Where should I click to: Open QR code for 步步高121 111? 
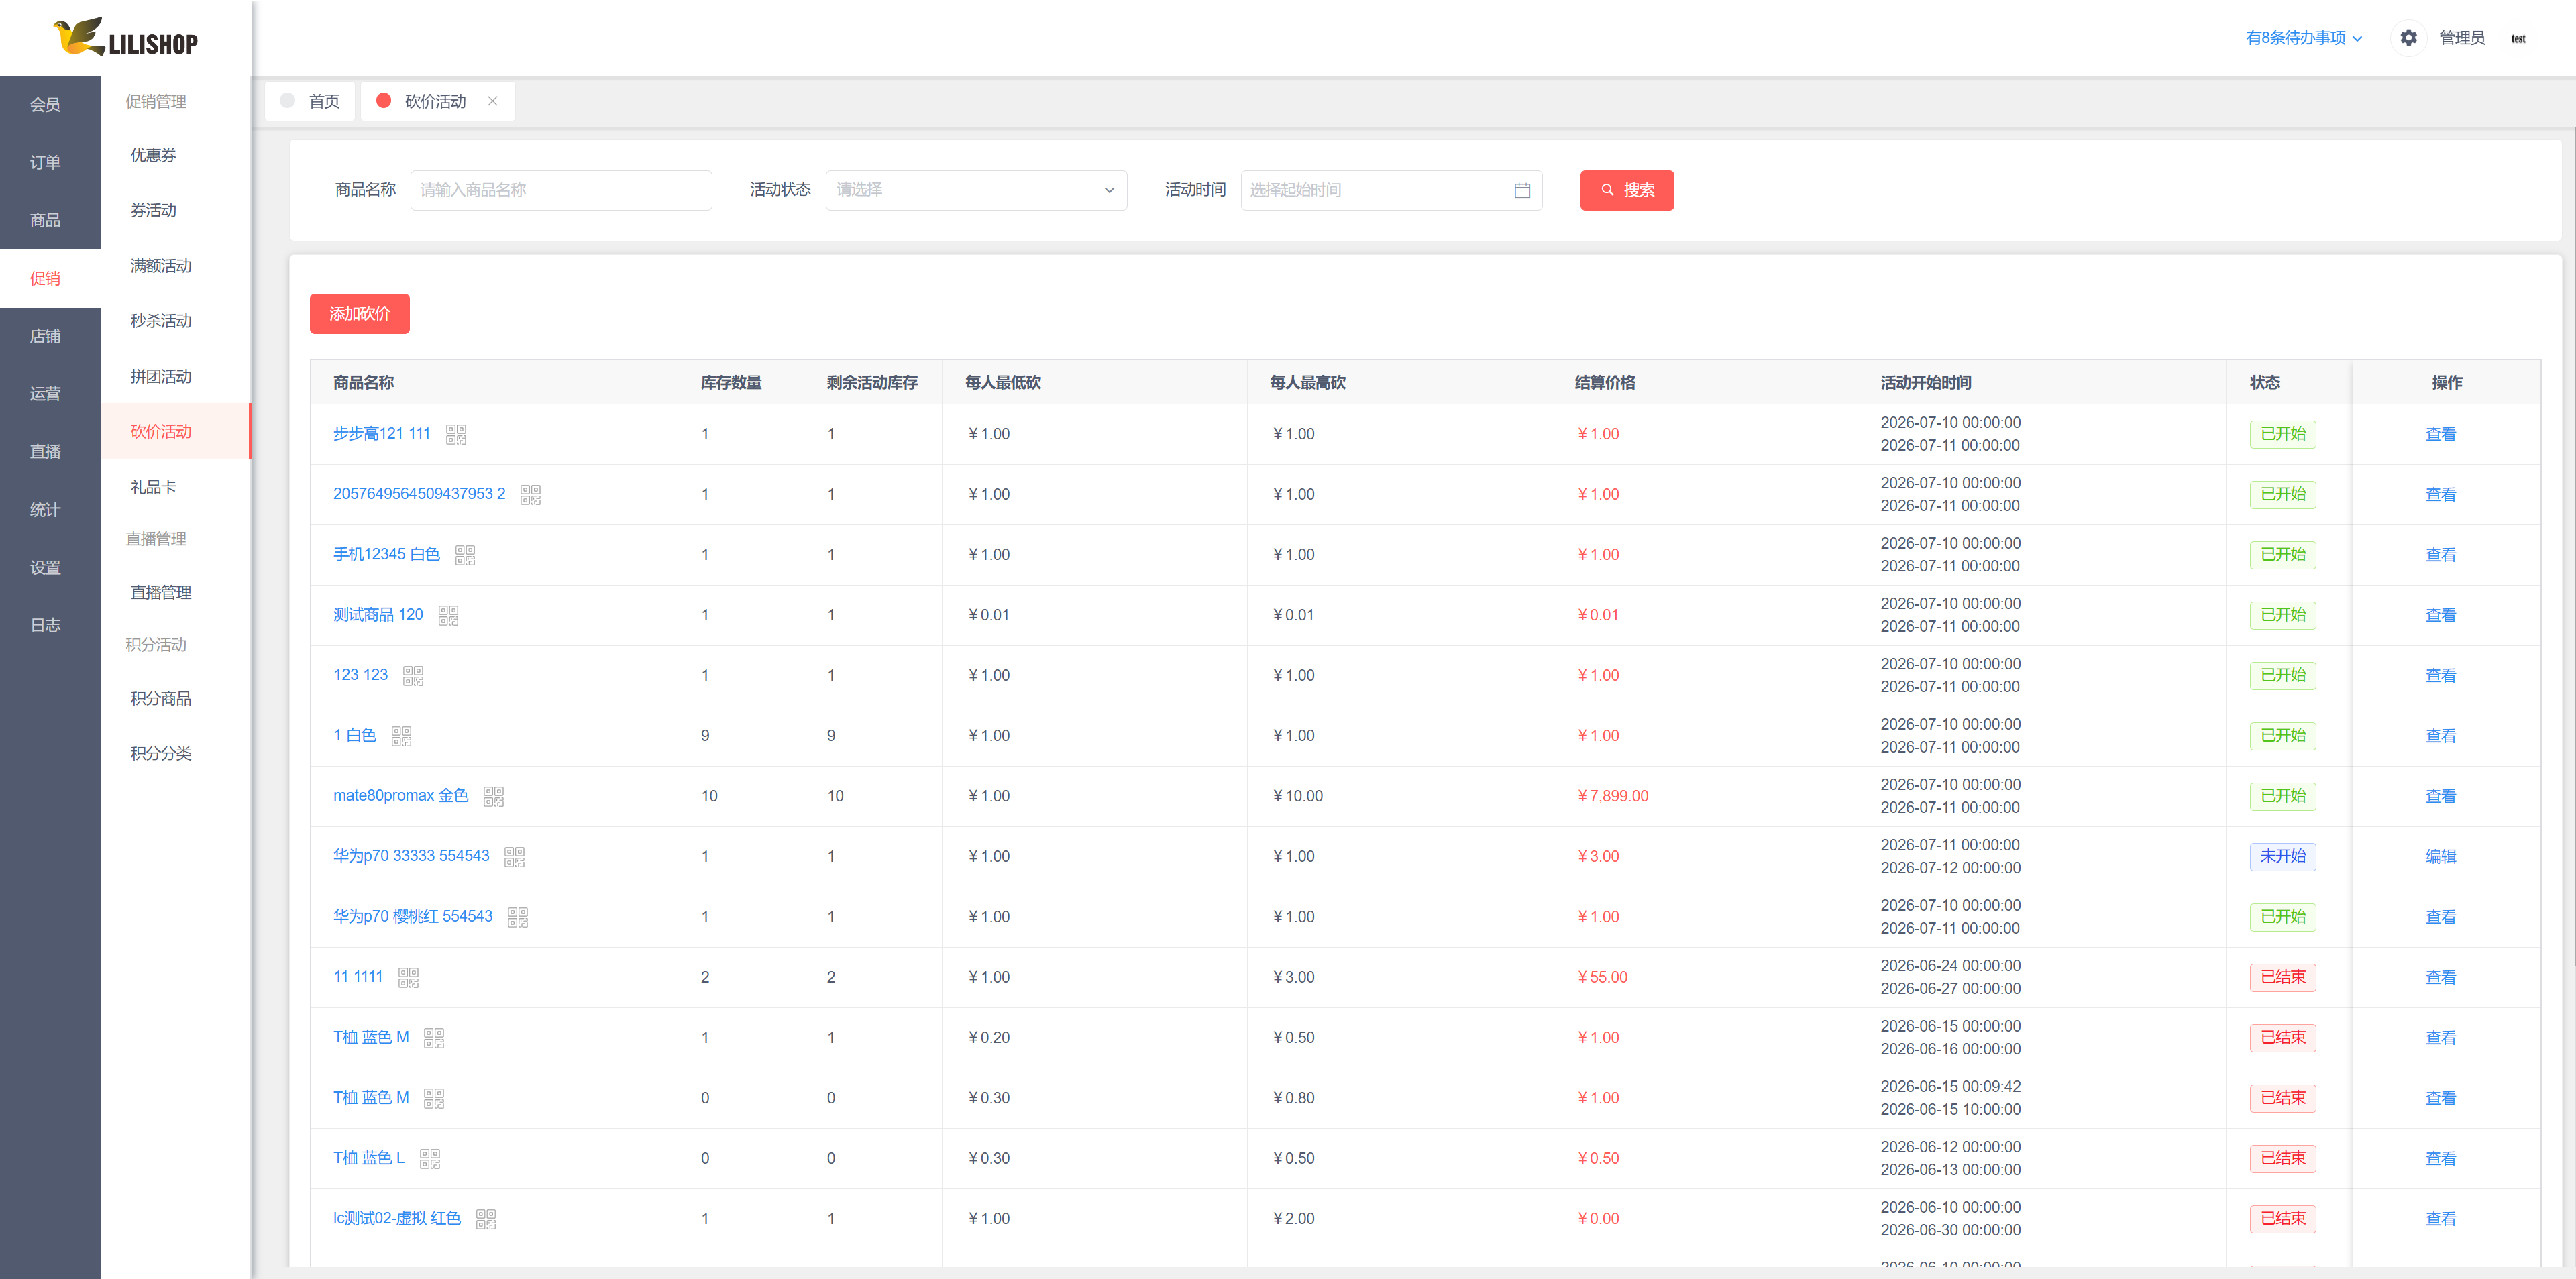click(x=456, y=434)
